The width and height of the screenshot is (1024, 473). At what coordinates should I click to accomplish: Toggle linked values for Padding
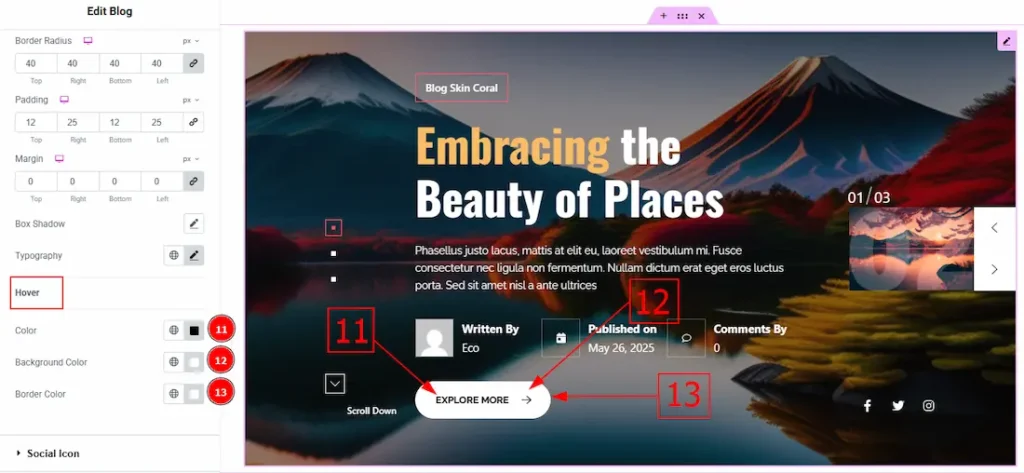[194, 122]
